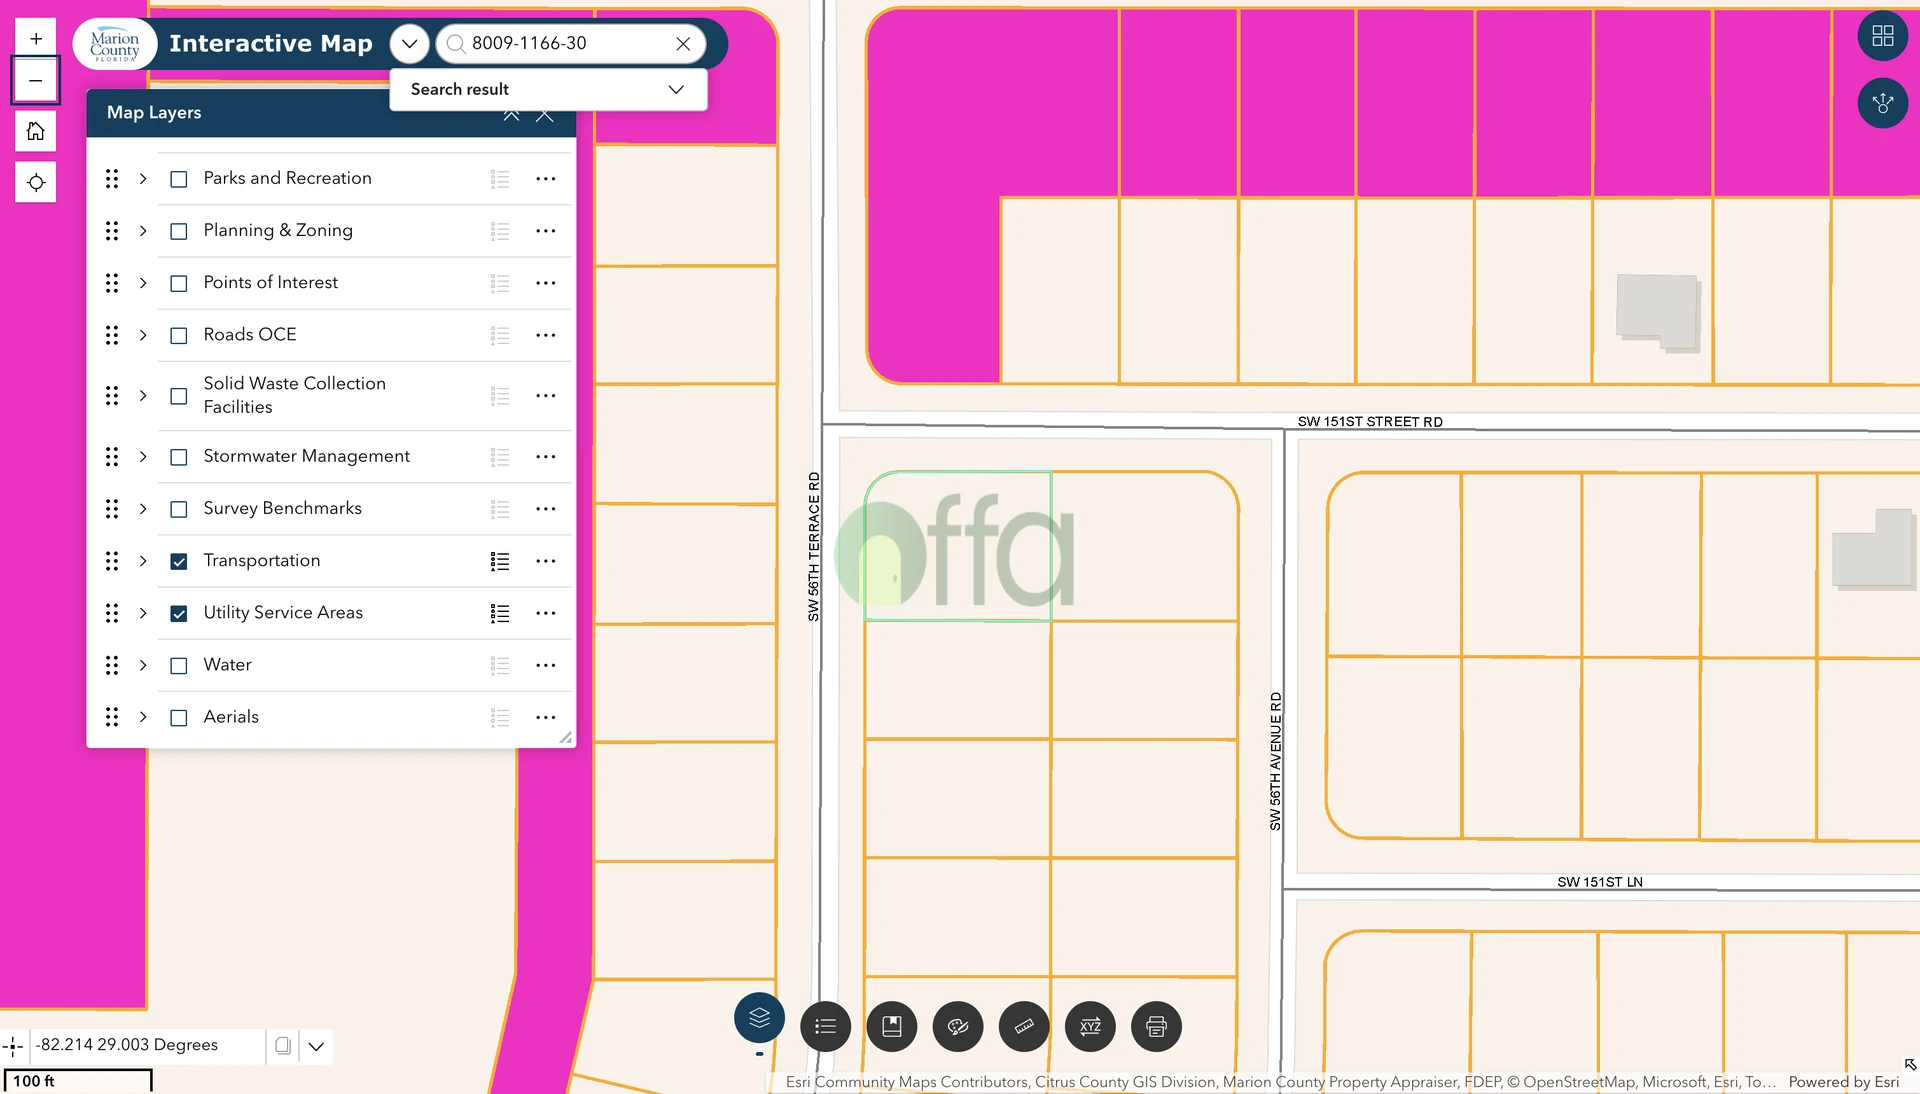Expand the Utility Service Areas layer
The height and width of the screenshot is (1094, 1920).
coord(143,613)
